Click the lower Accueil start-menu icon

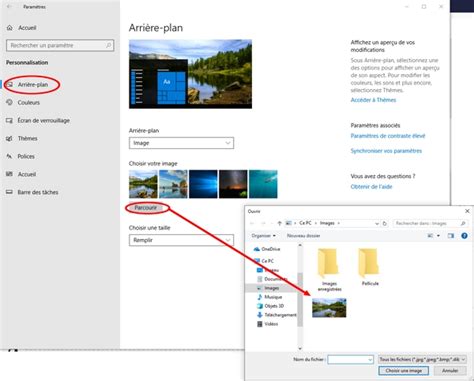coord(9,174)
